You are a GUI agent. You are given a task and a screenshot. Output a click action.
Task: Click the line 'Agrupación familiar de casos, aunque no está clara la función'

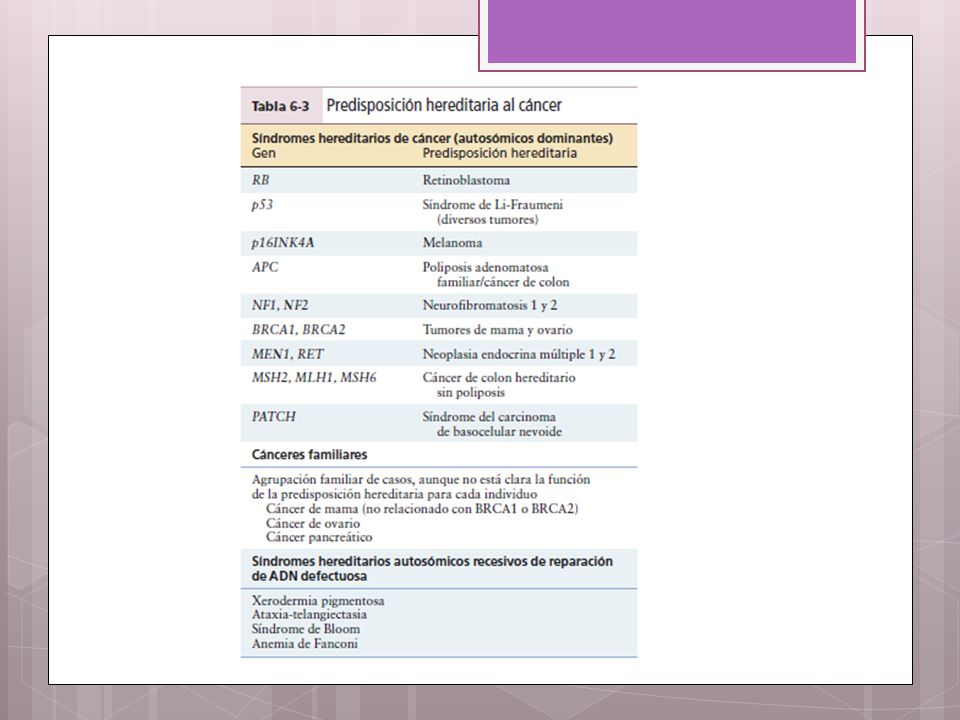421,479
